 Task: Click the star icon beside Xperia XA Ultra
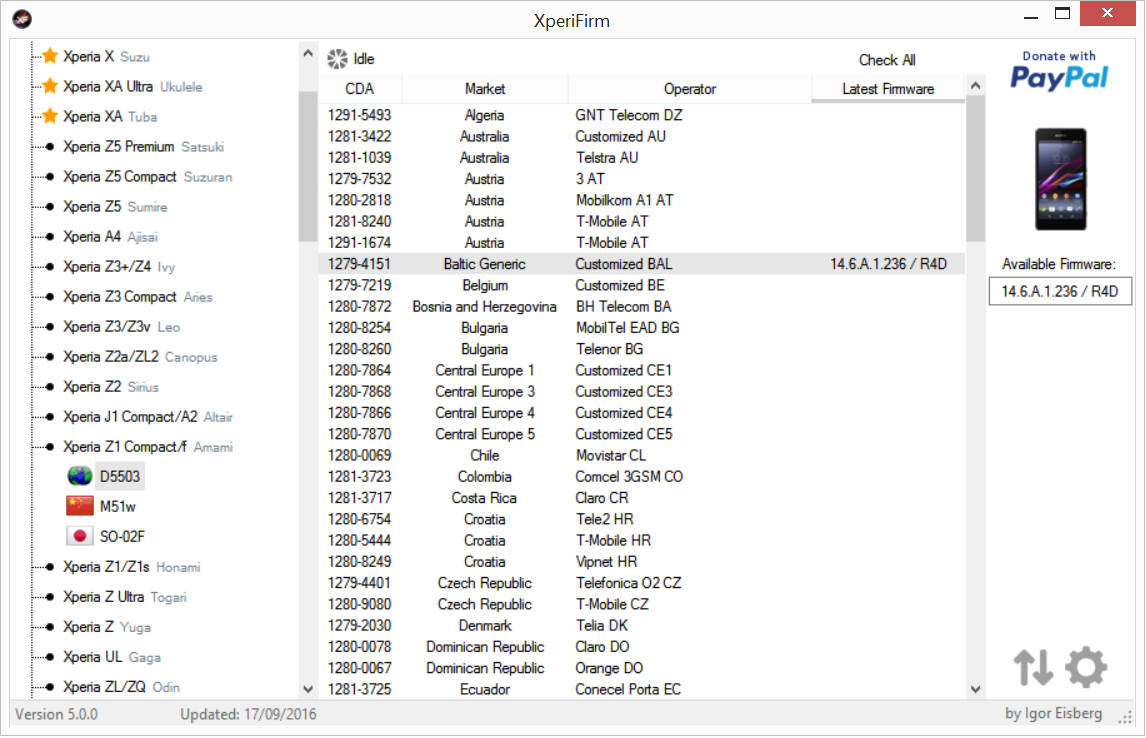(x=50, y=86)
